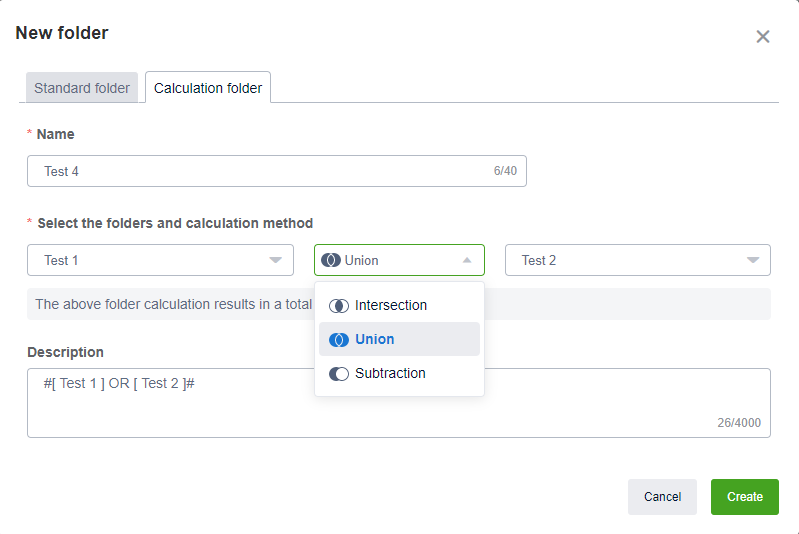Click the Subtraction venn icon
The height and width of the screenshot is (534, 799).
(x=339, y=374)
